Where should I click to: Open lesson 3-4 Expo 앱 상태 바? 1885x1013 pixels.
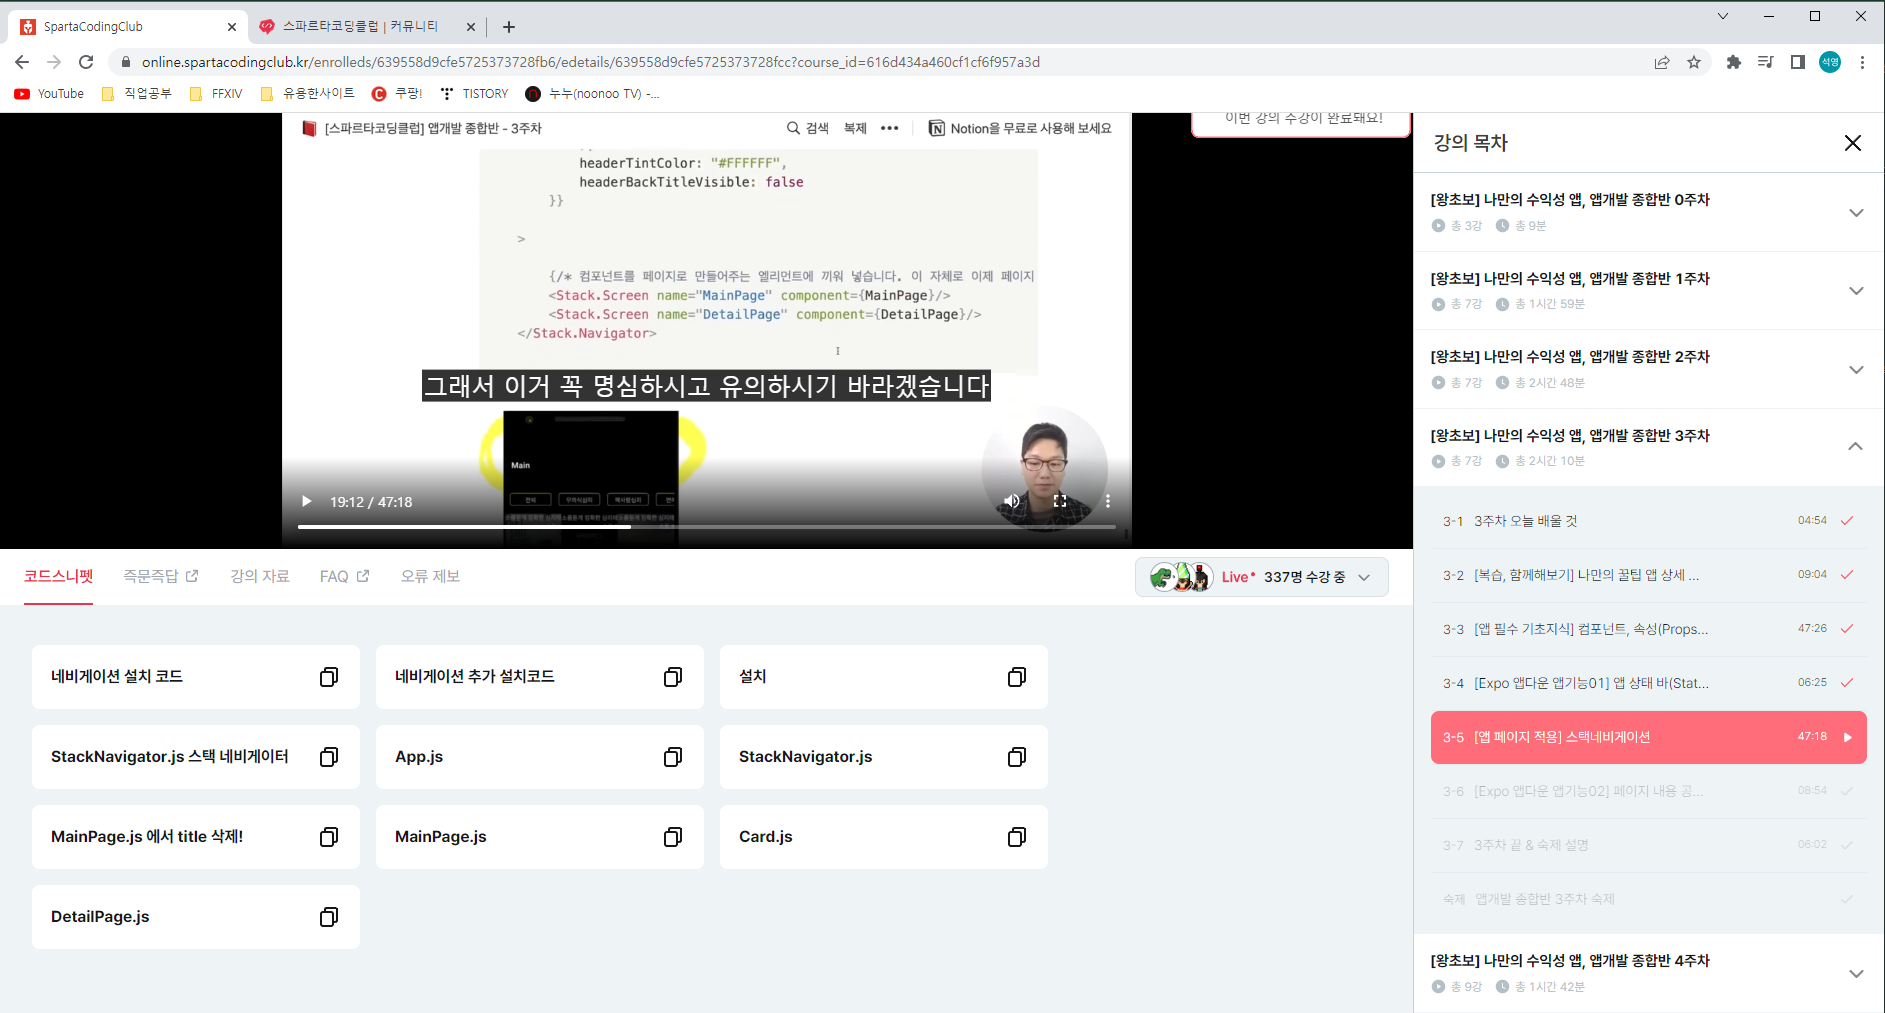1649,683
